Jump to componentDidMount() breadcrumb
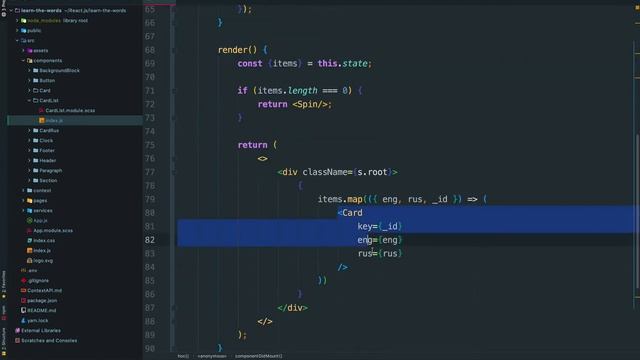 pos(258,356)
